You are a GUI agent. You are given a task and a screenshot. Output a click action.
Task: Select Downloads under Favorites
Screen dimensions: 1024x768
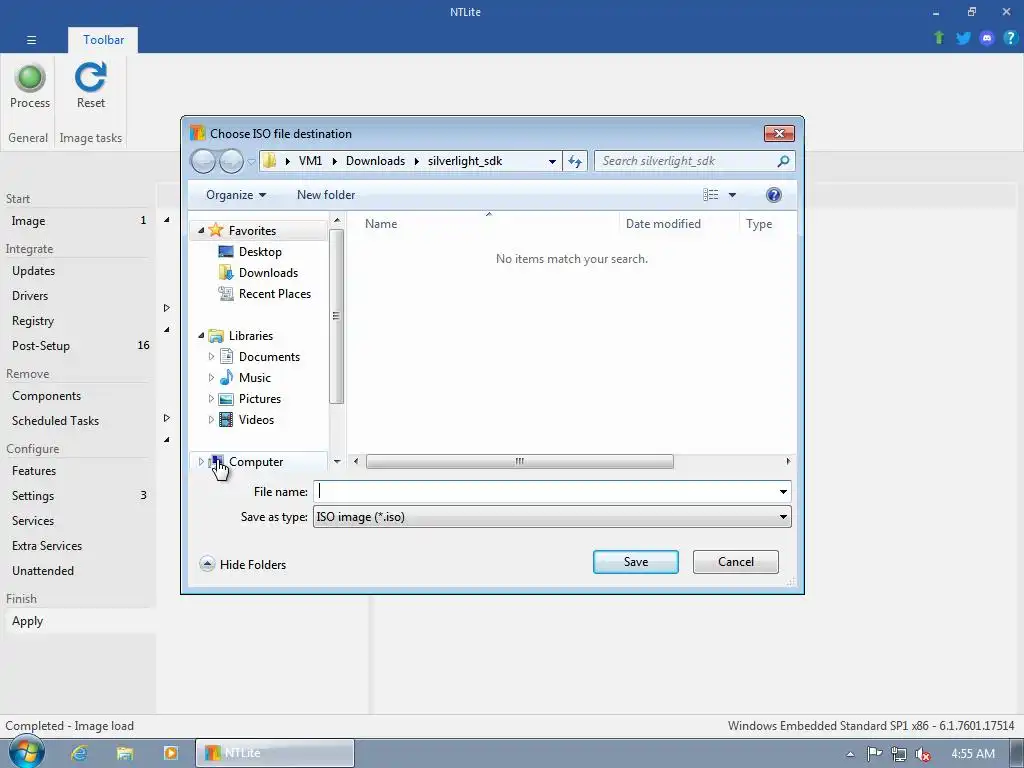(268, 272)
